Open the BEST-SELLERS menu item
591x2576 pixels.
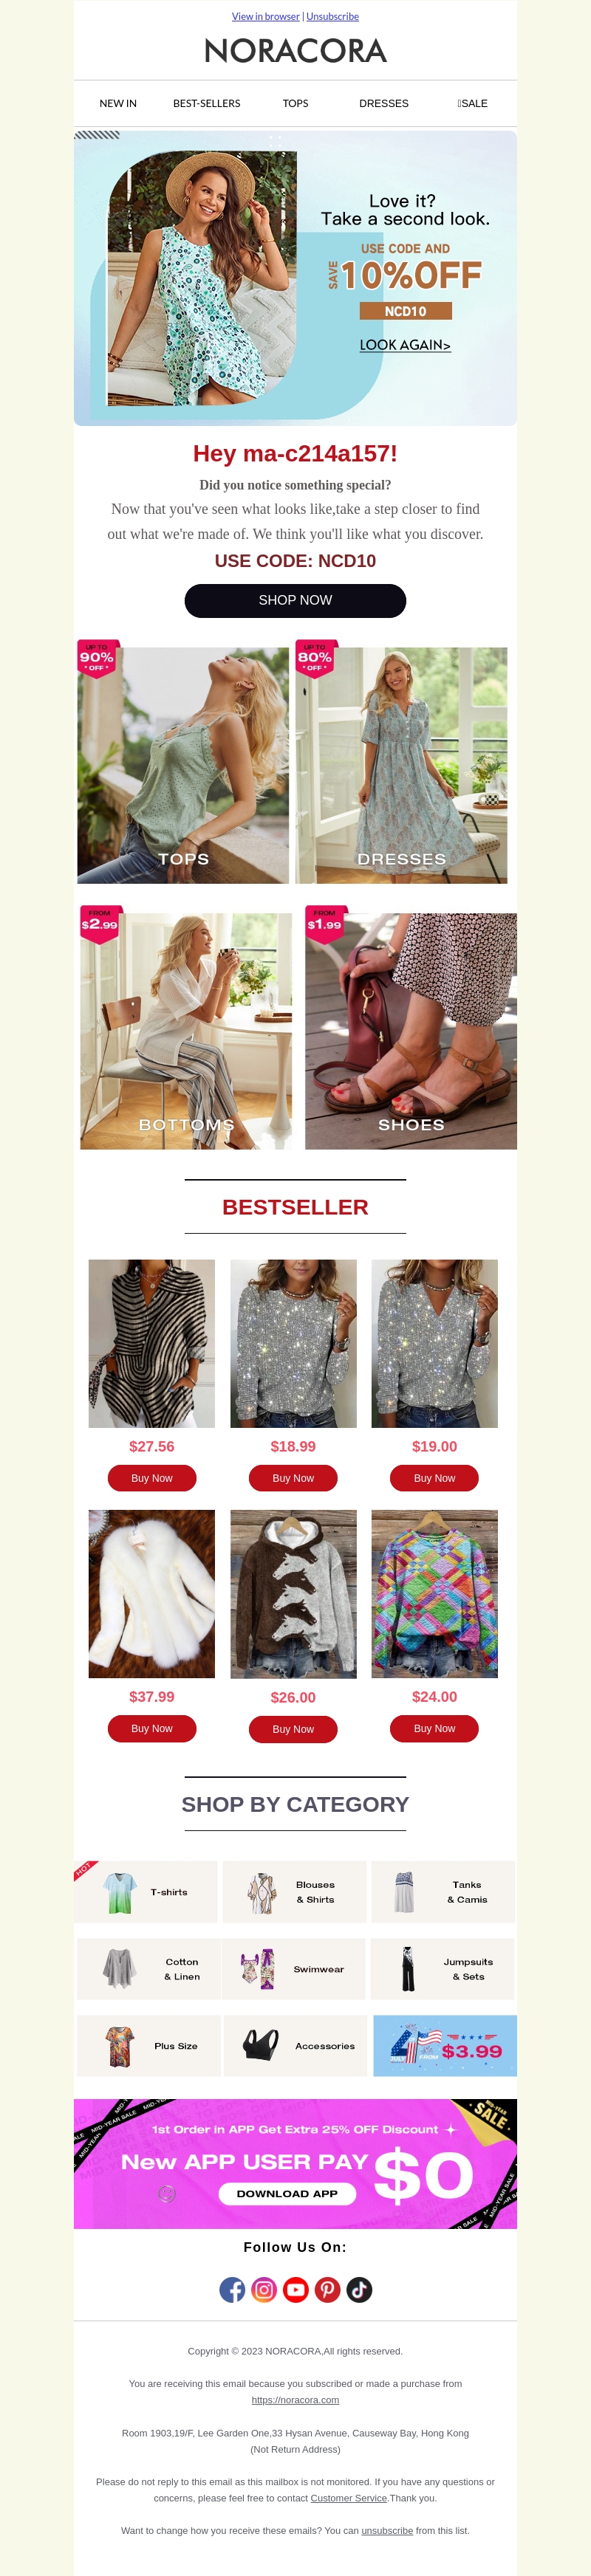(x=207, y=103)
